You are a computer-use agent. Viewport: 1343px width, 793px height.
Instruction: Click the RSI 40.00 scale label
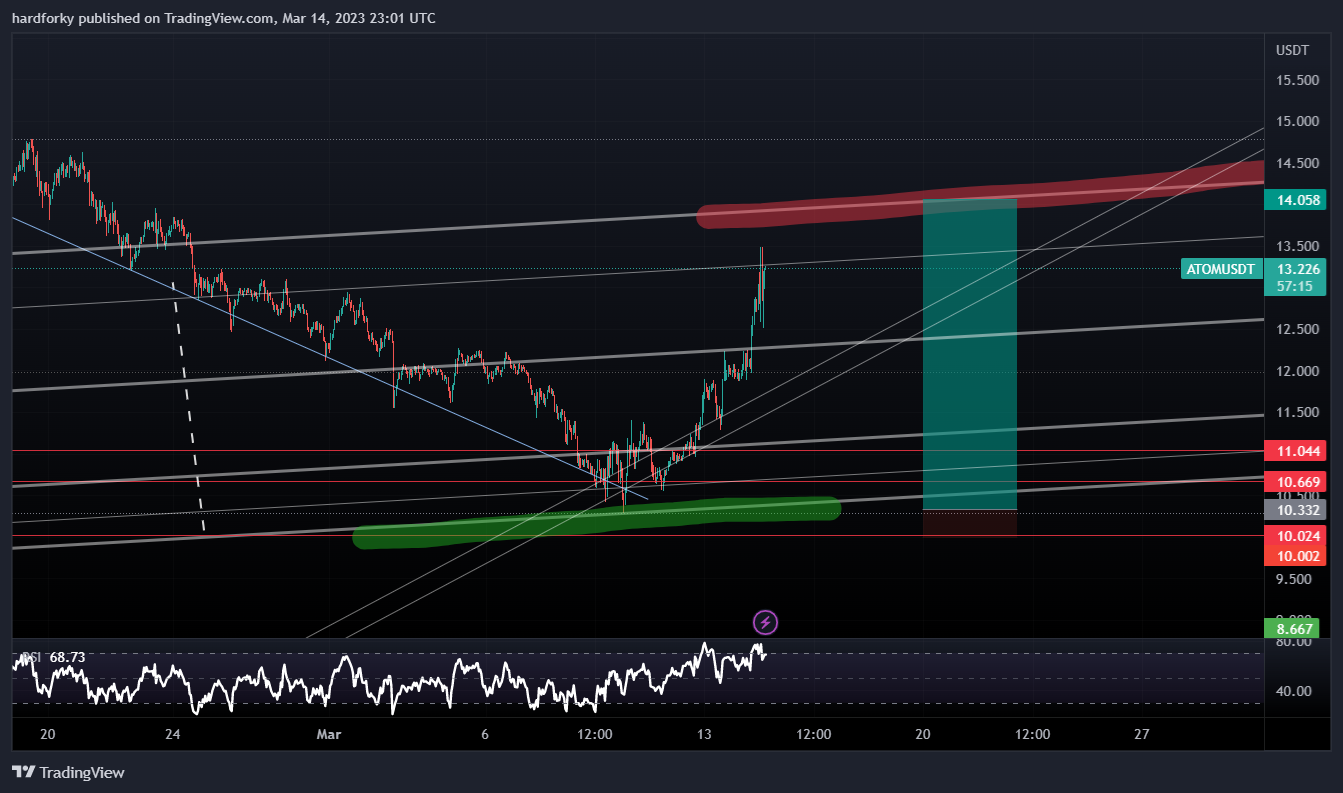pos(1292,691)
